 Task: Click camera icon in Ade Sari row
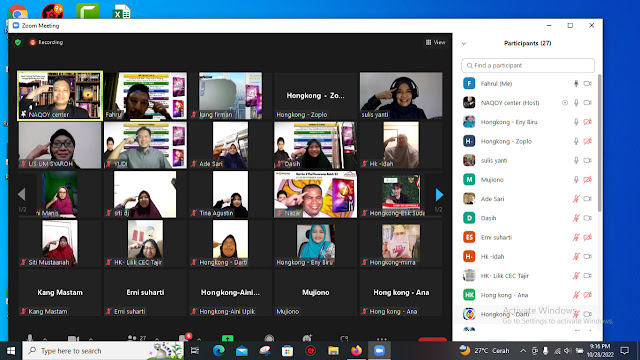pyautogui.click(x=587, y=199)
